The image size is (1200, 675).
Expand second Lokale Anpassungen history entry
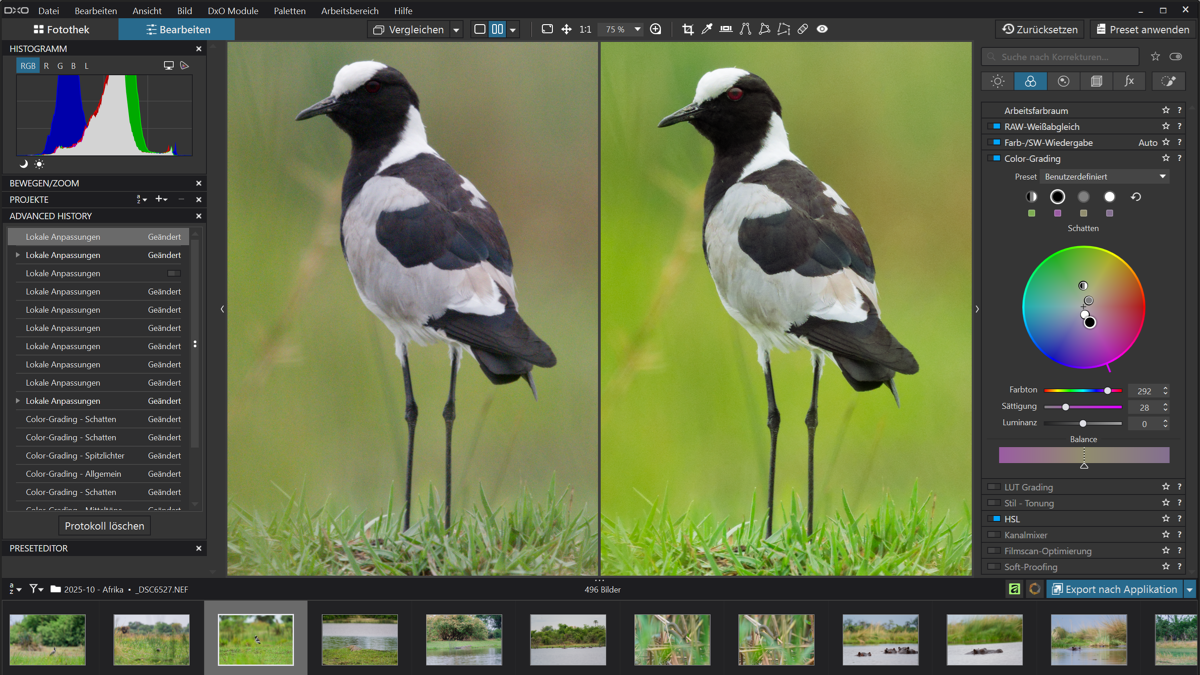pos(17,255)
